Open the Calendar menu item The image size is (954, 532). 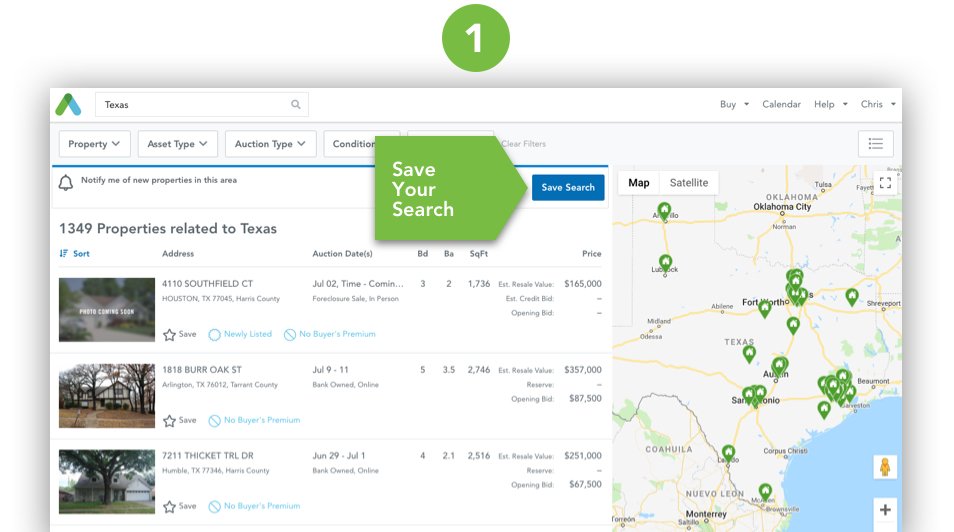pyautogui.click(x=781, y=104)
